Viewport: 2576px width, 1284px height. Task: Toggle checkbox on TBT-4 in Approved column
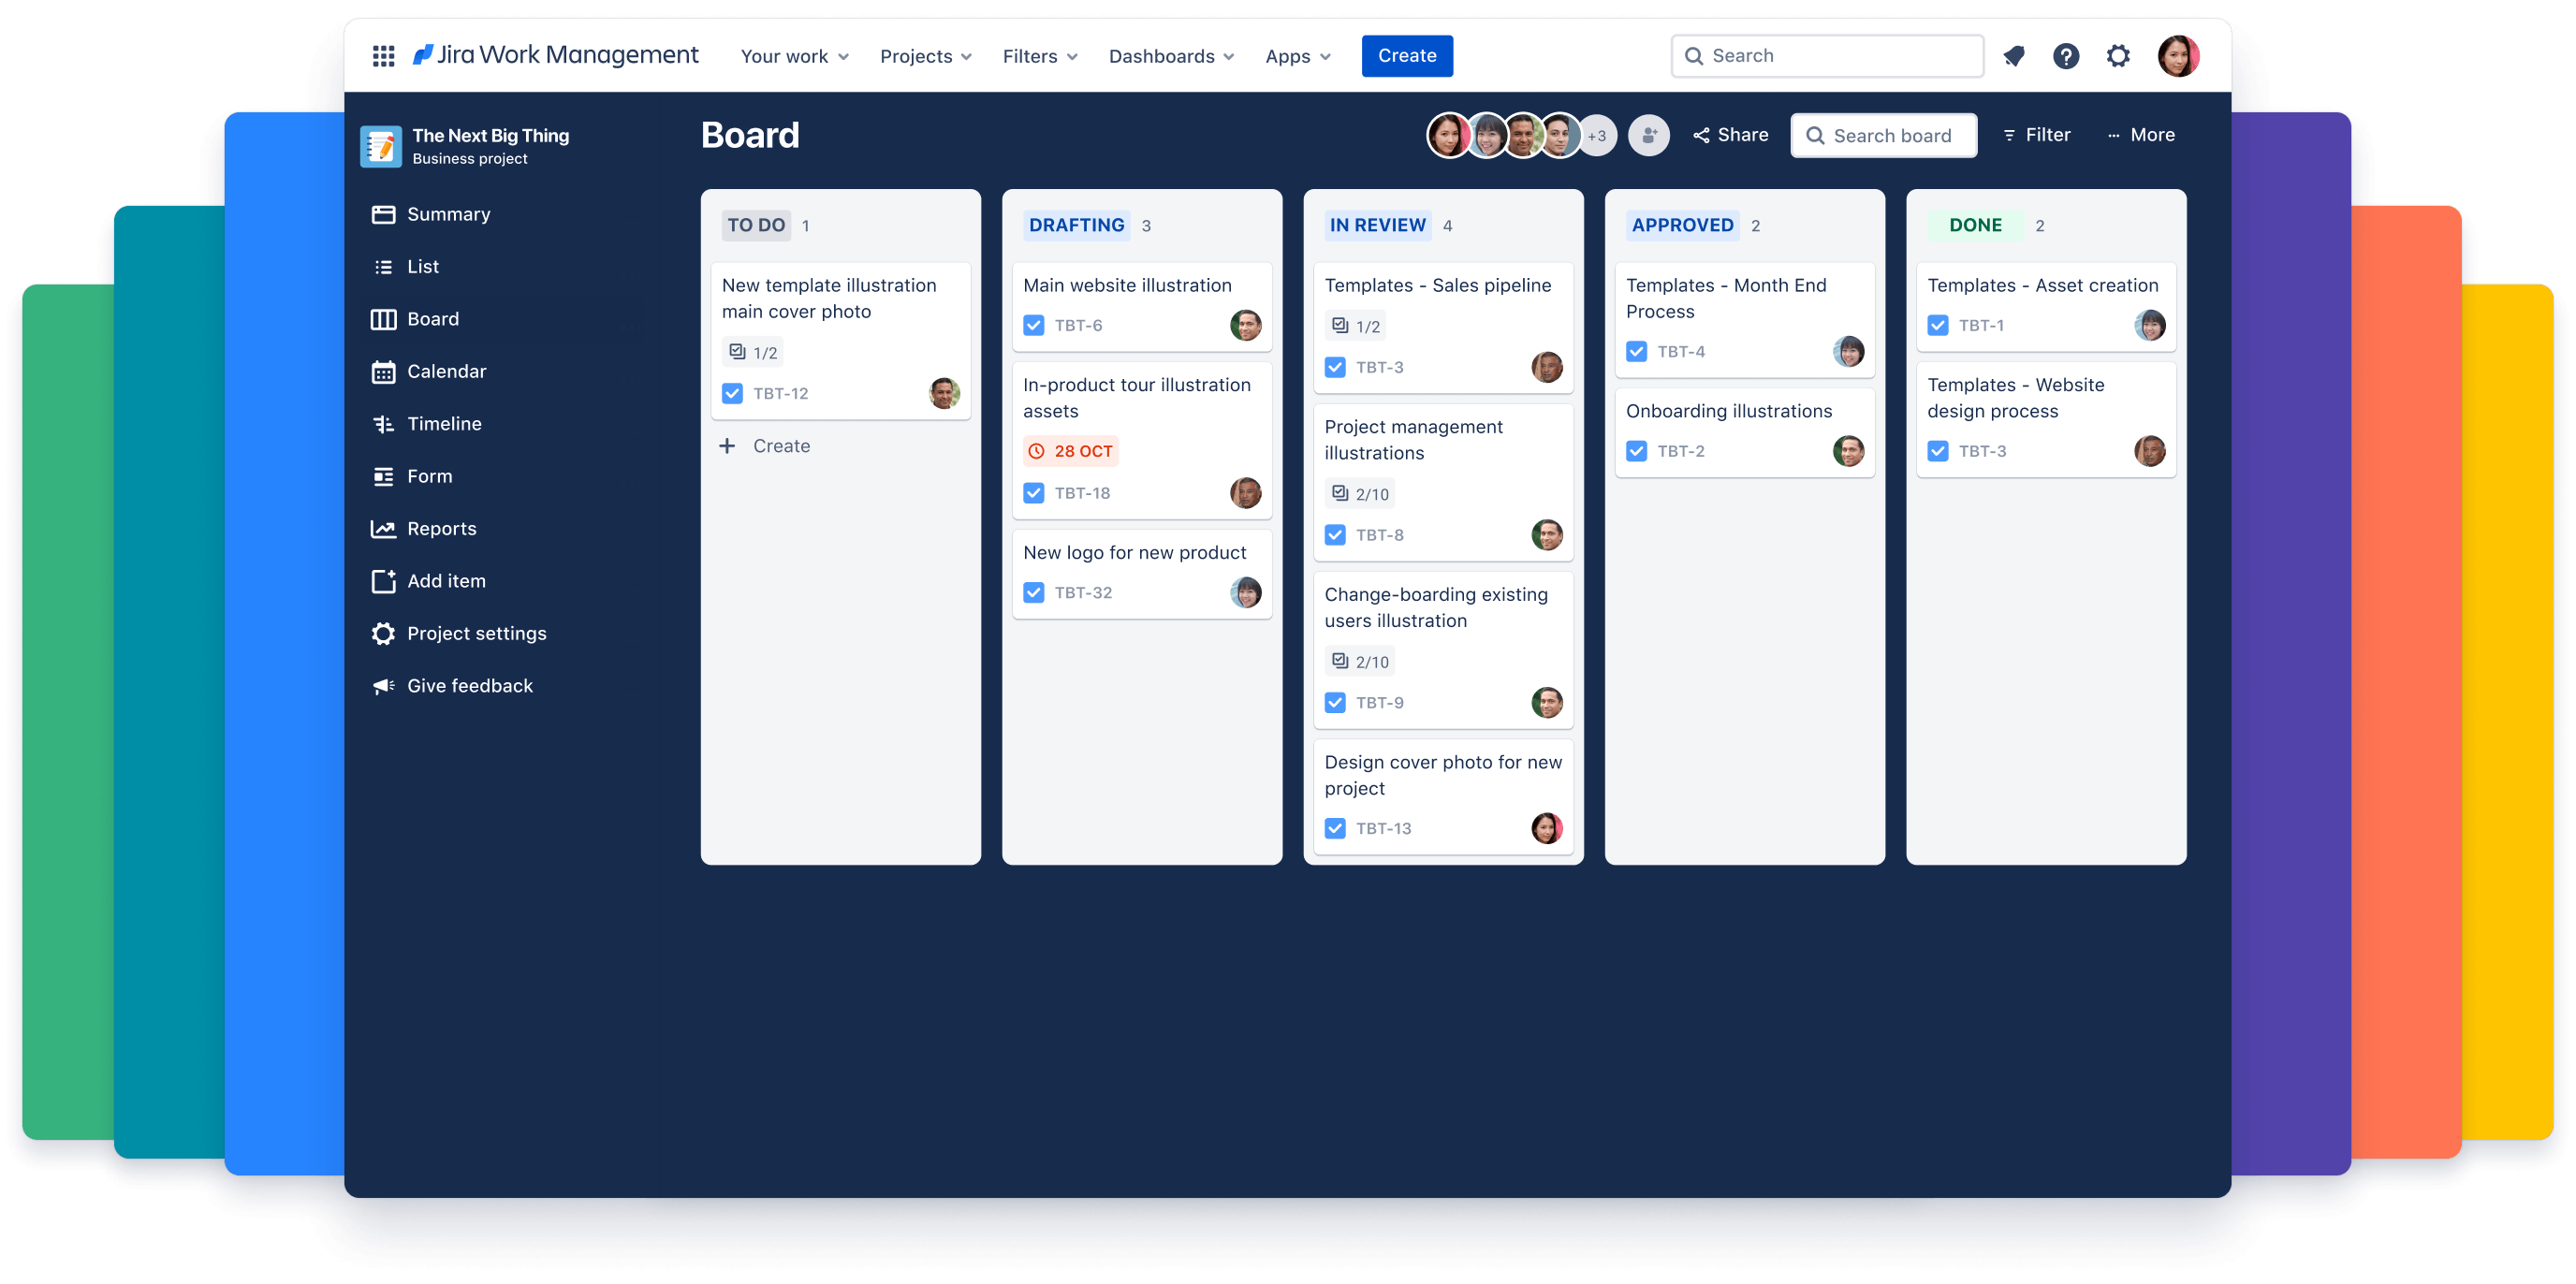click(1636, 351)
